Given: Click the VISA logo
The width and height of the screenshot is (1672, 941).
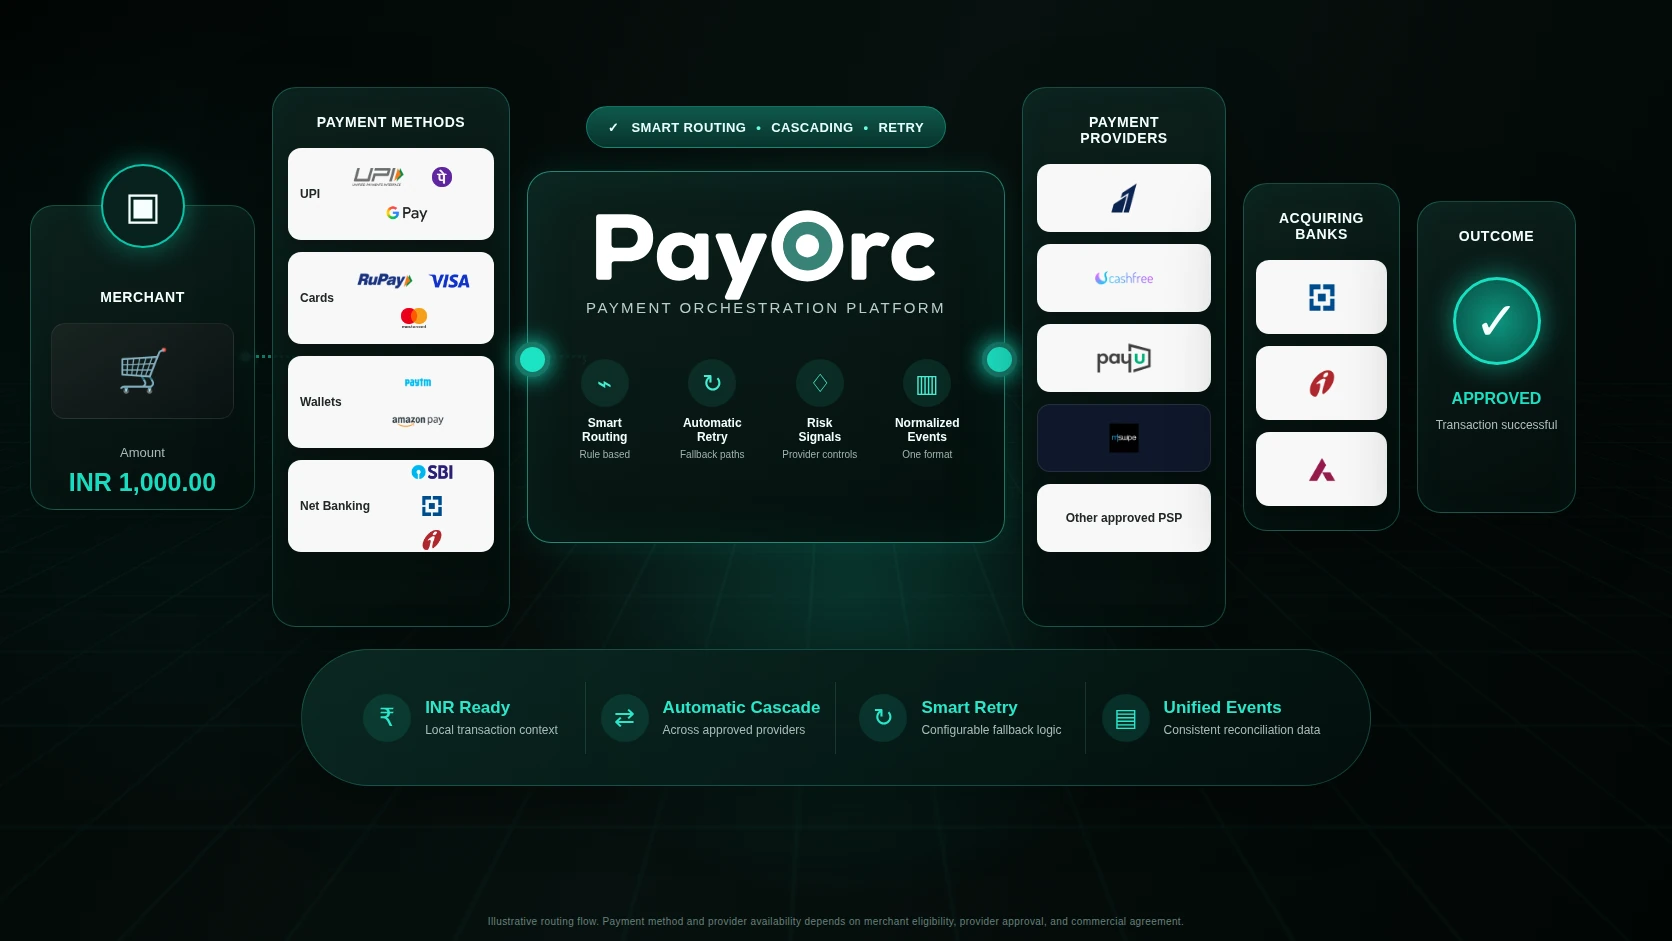Looking at the screenshot, I should [449, 282].
